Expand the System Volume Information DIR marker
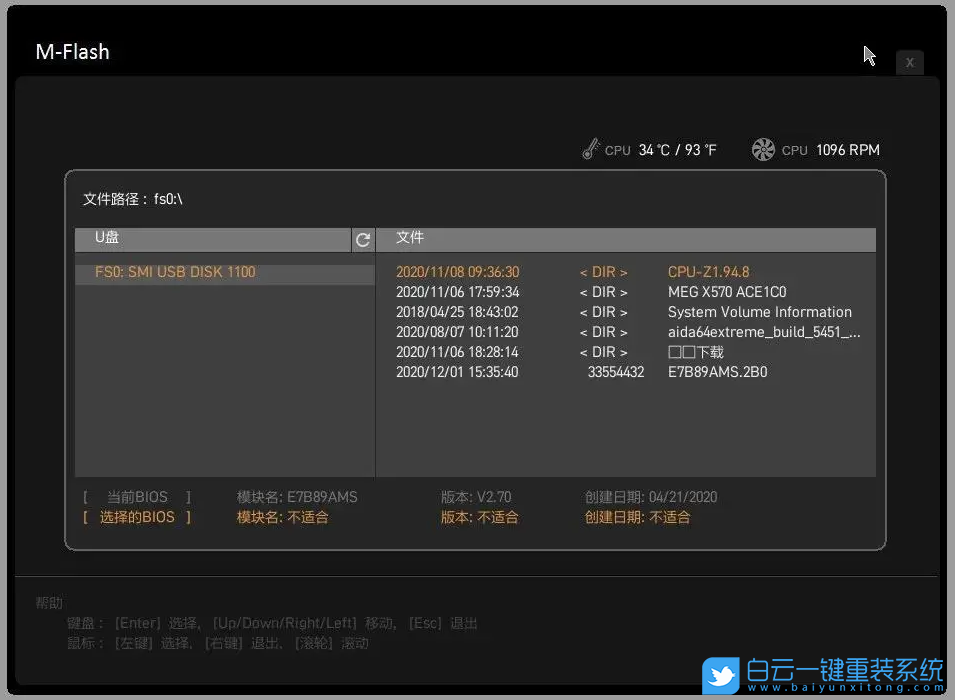955x700 pixels. [x=604, y=311]
